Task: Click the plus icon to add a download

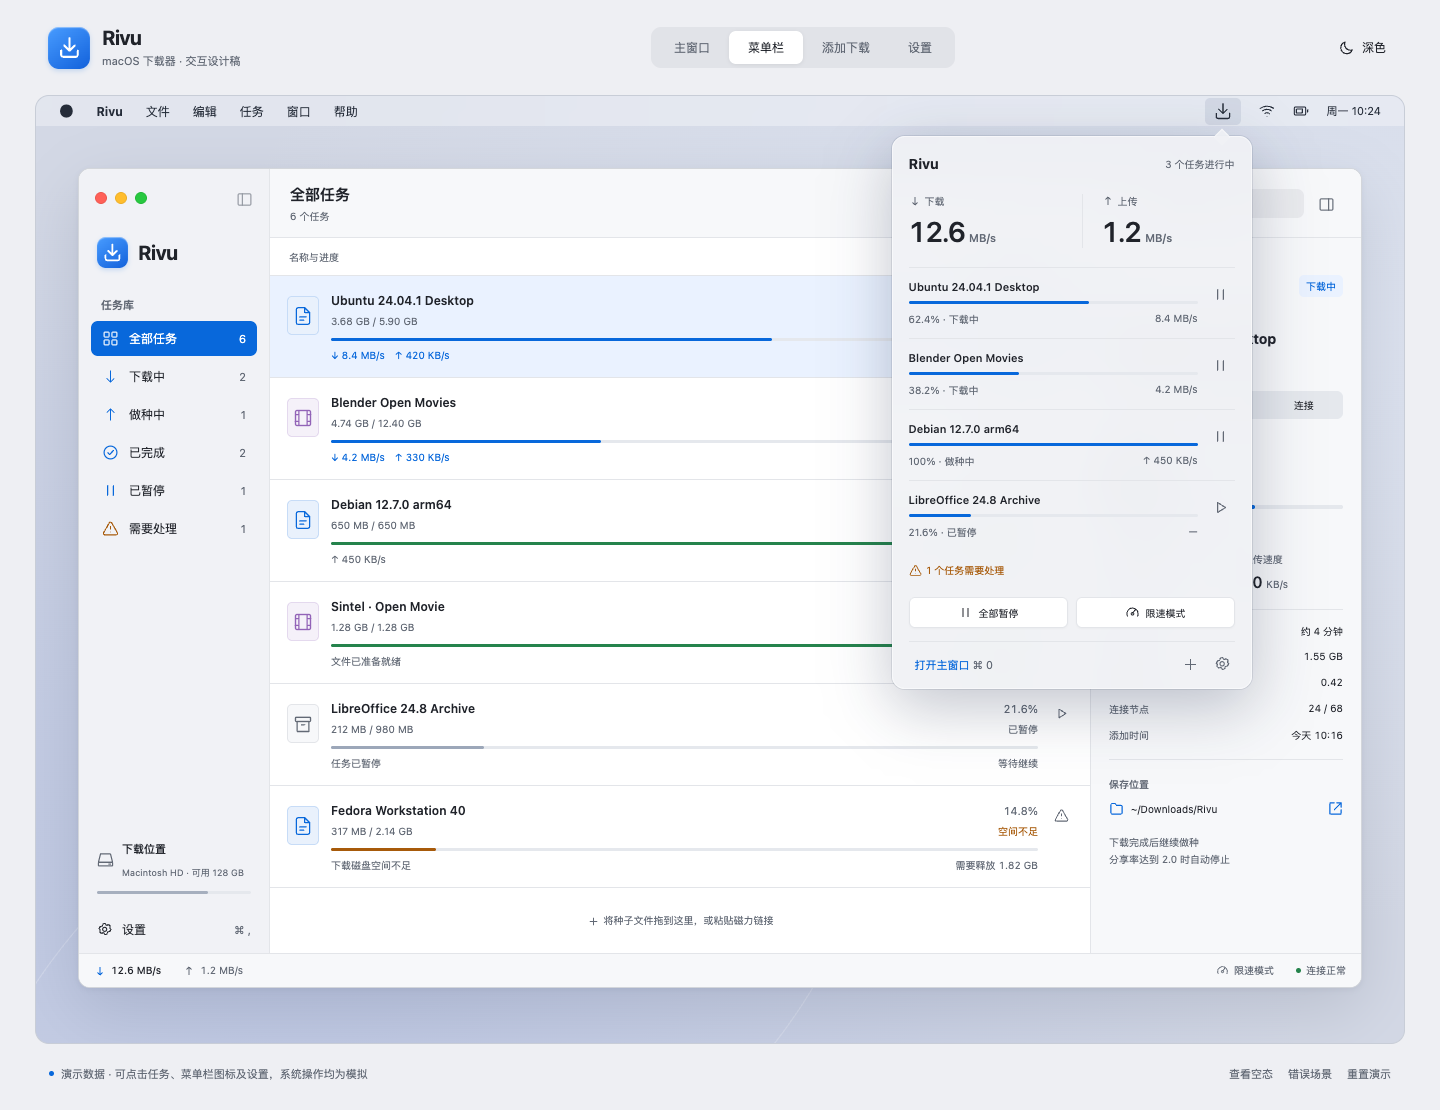Action: tap(1190, 664)
